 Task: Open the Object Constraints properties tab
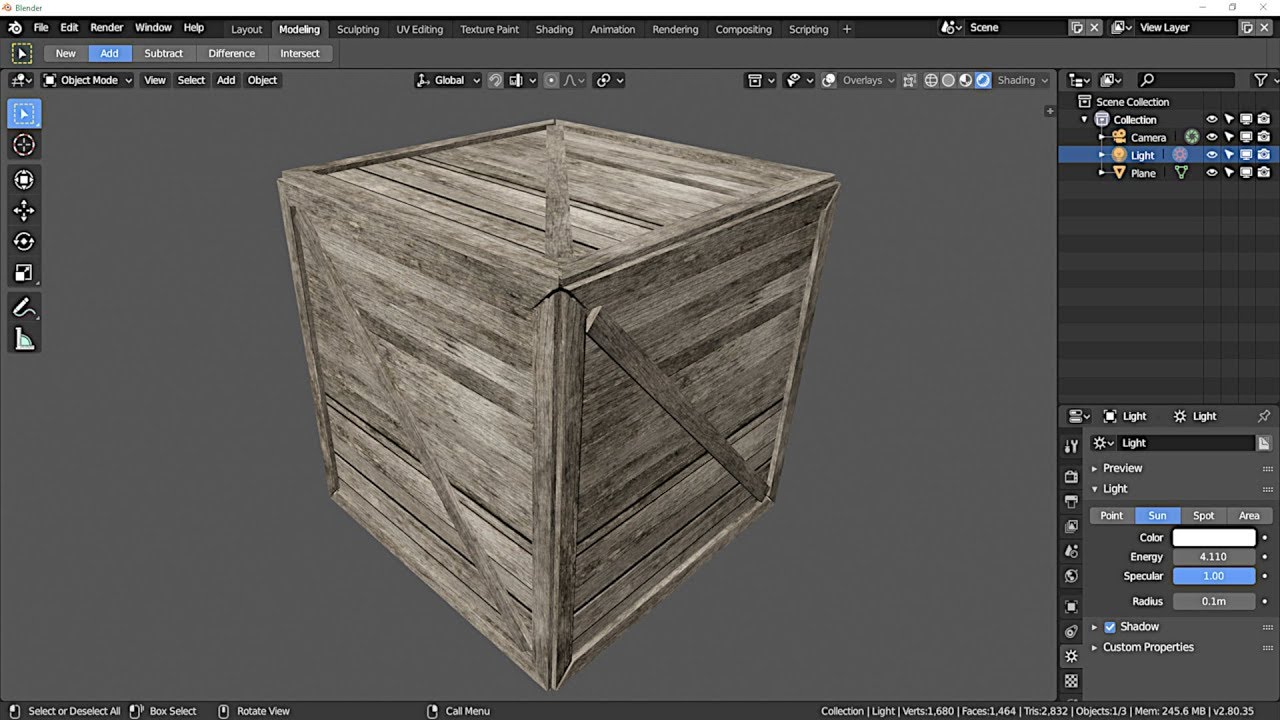click(1071, 631)
